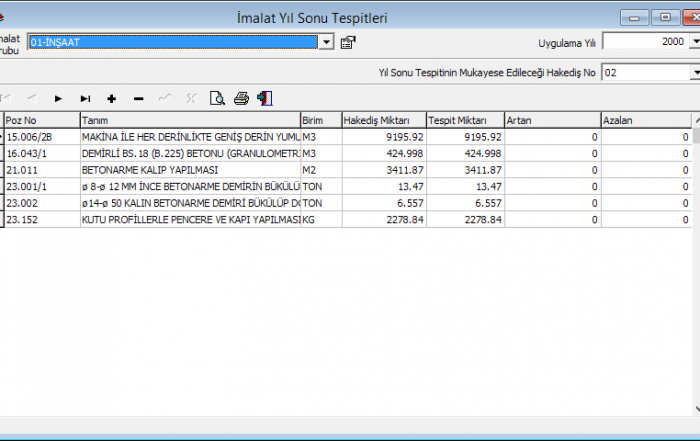Image resolution: width=700 pixels, height=441 pixels.
Task: Delete record with the minus icon
Action: [138, 98]
